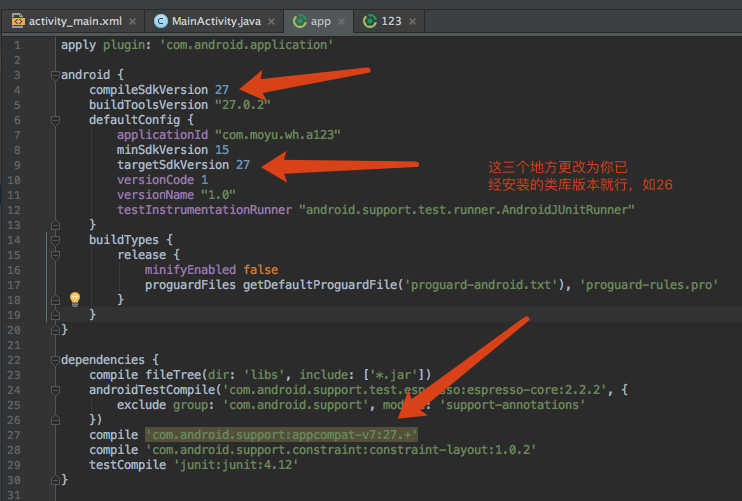Switch to the activity_main.xml tab
The width and height of the screenshot is (742, 501).
click(x=74, y=21)
